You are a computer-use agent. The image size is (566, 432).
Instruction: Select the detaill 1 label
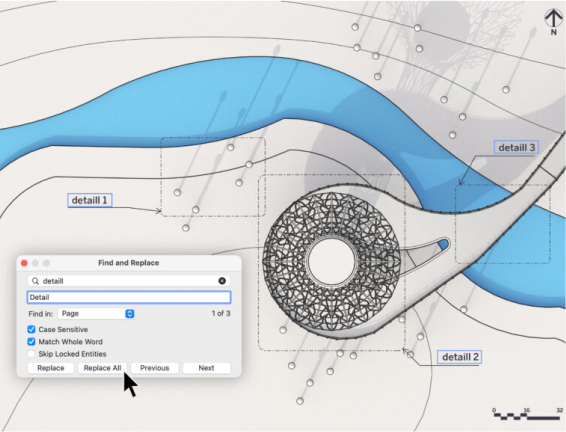(x=90, y=200)
